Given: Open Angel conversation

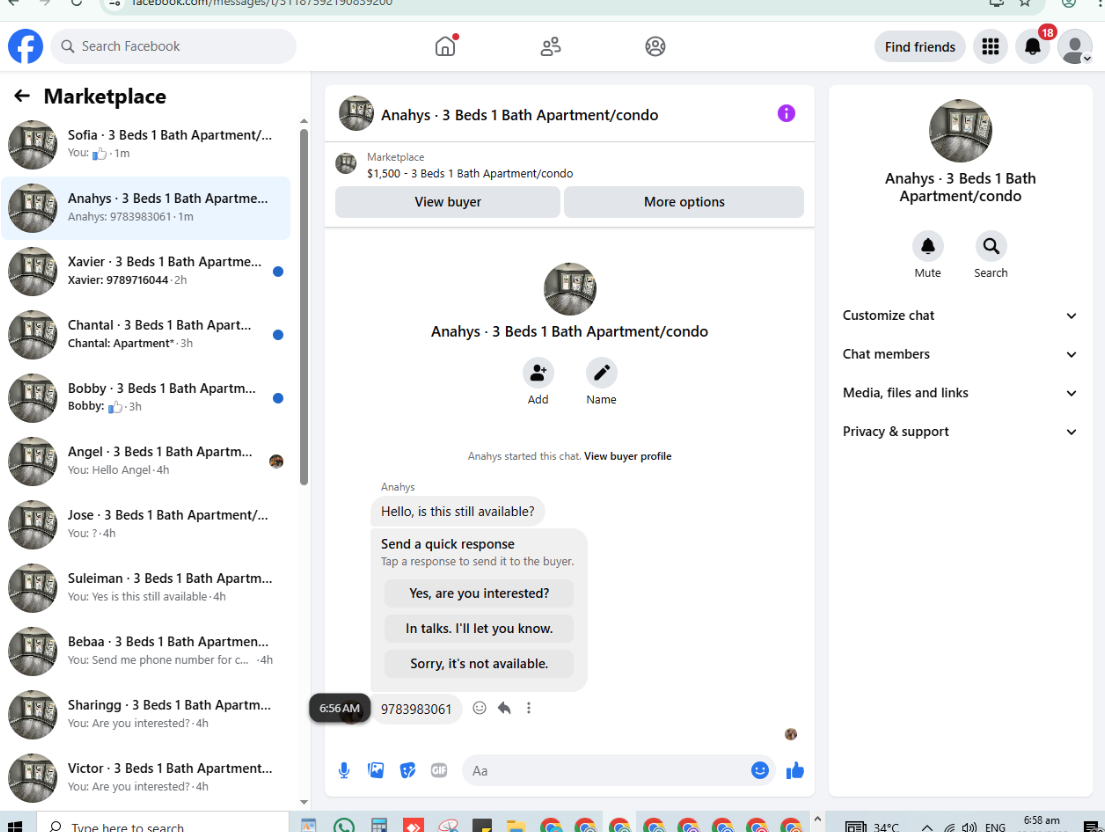Looking at the screenshot, I should [x=146, y=461].
